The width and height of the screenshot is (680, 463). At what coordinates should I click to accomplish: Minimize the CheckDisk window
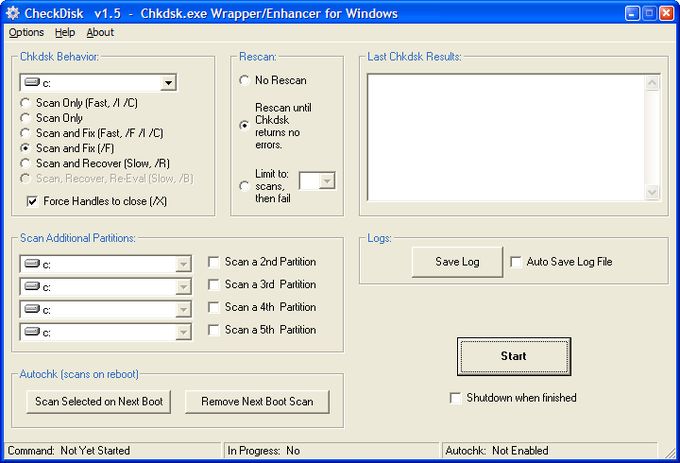click(632, 13)
